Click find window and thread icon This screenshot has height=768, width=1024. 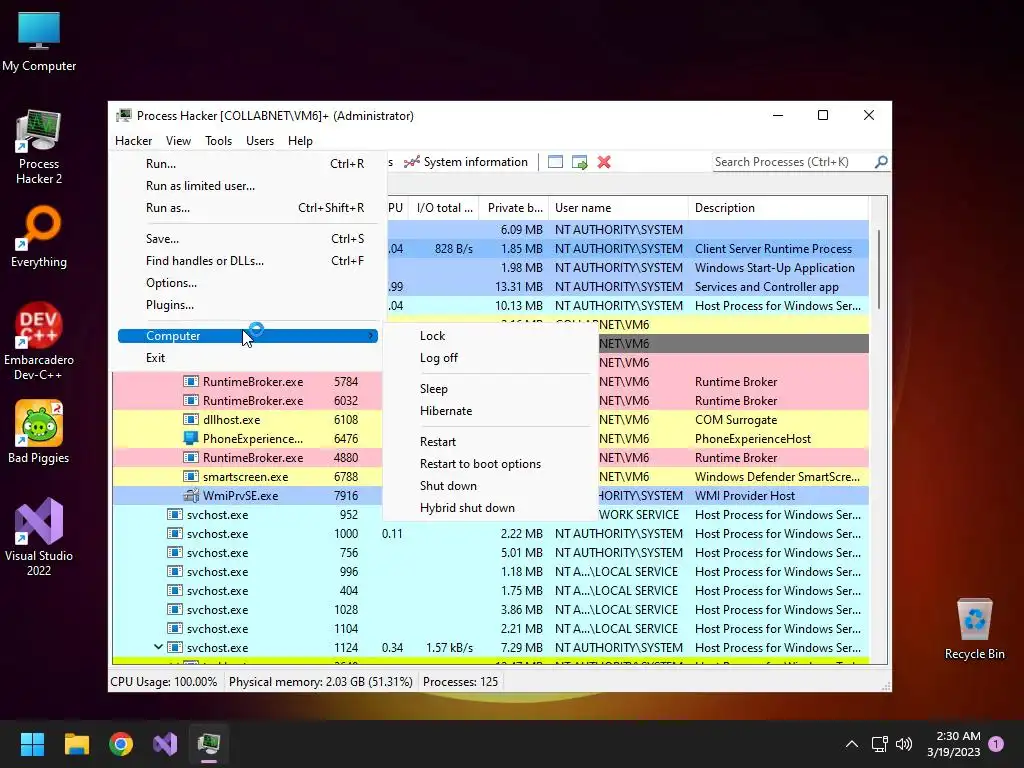point(579,162)
